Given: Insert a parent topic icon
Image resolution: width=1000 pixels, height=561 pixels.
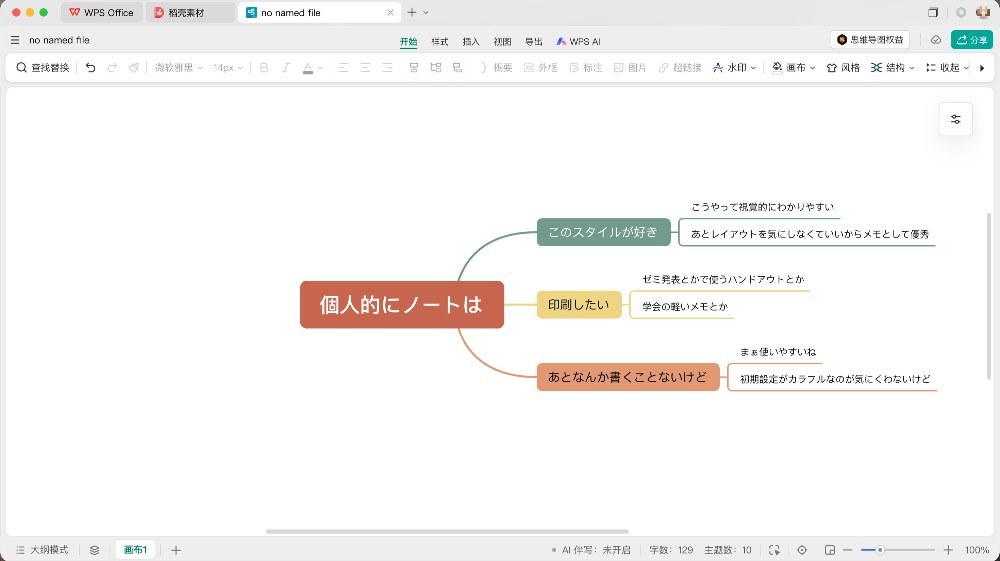Looking at the screenshot, I should [x=457, y=68].
